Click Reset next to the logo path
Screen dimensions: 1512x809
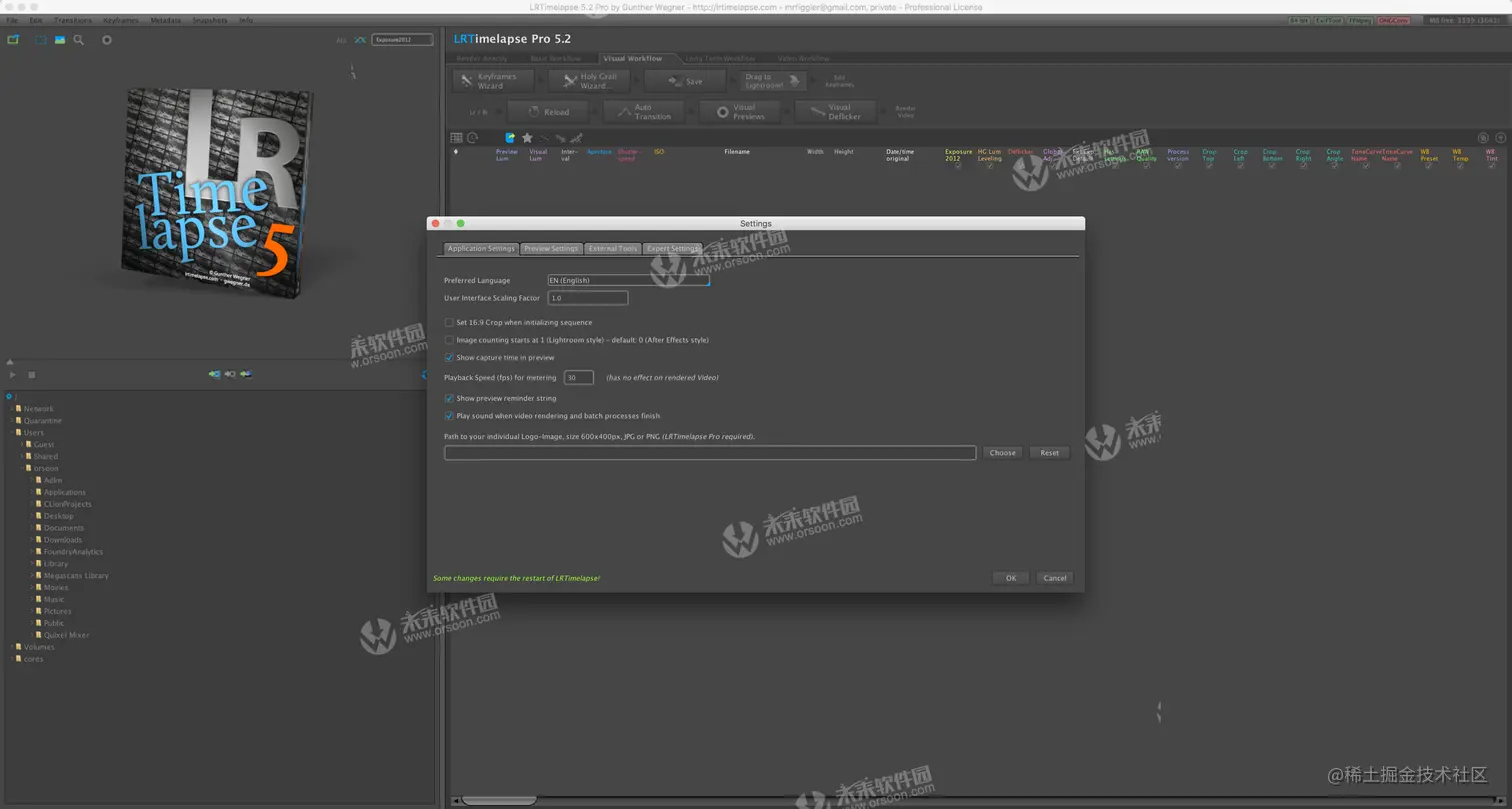[1049, 453]
